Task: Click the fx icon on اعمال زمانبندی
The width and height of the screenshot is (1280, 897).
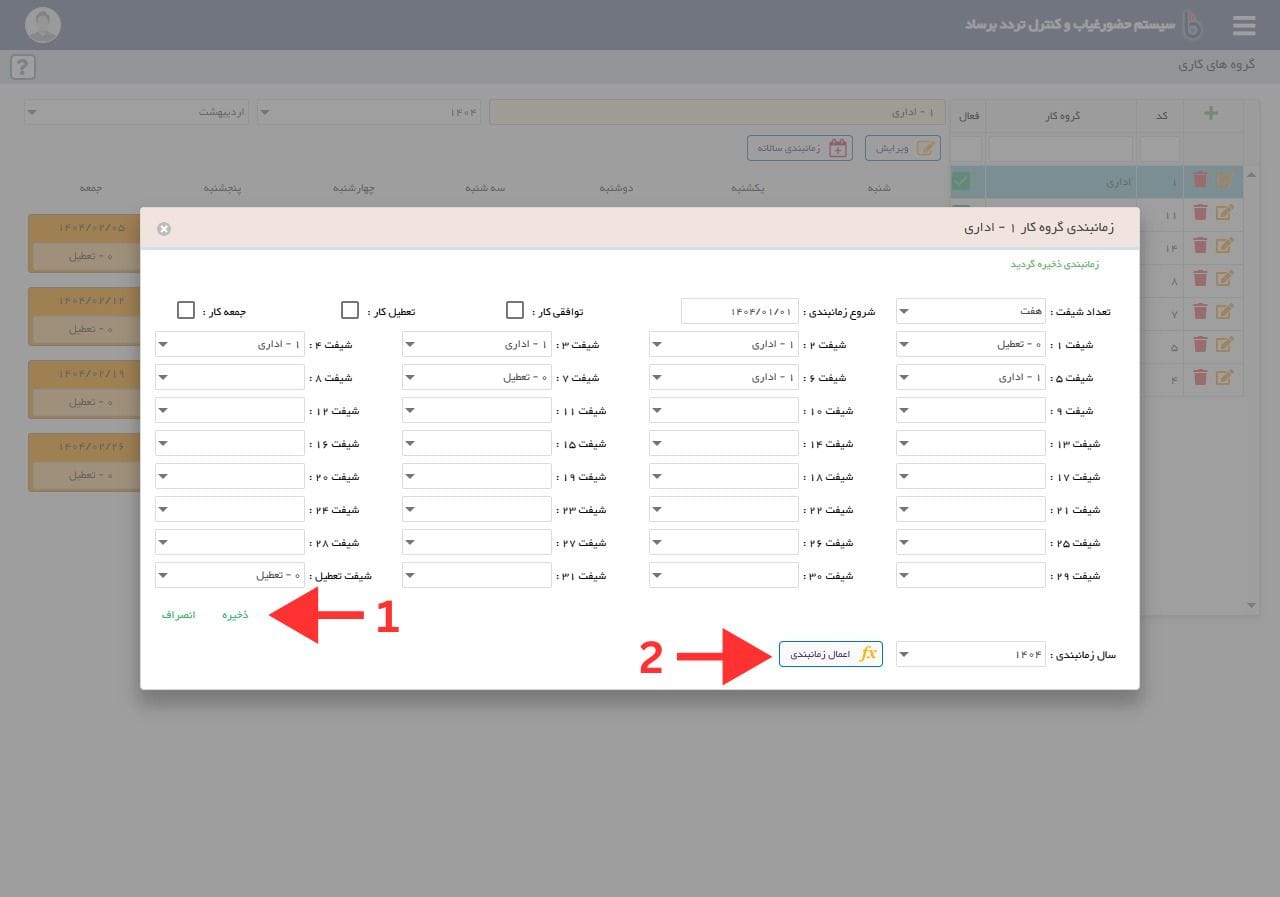Action: click(x=868, y=654)
